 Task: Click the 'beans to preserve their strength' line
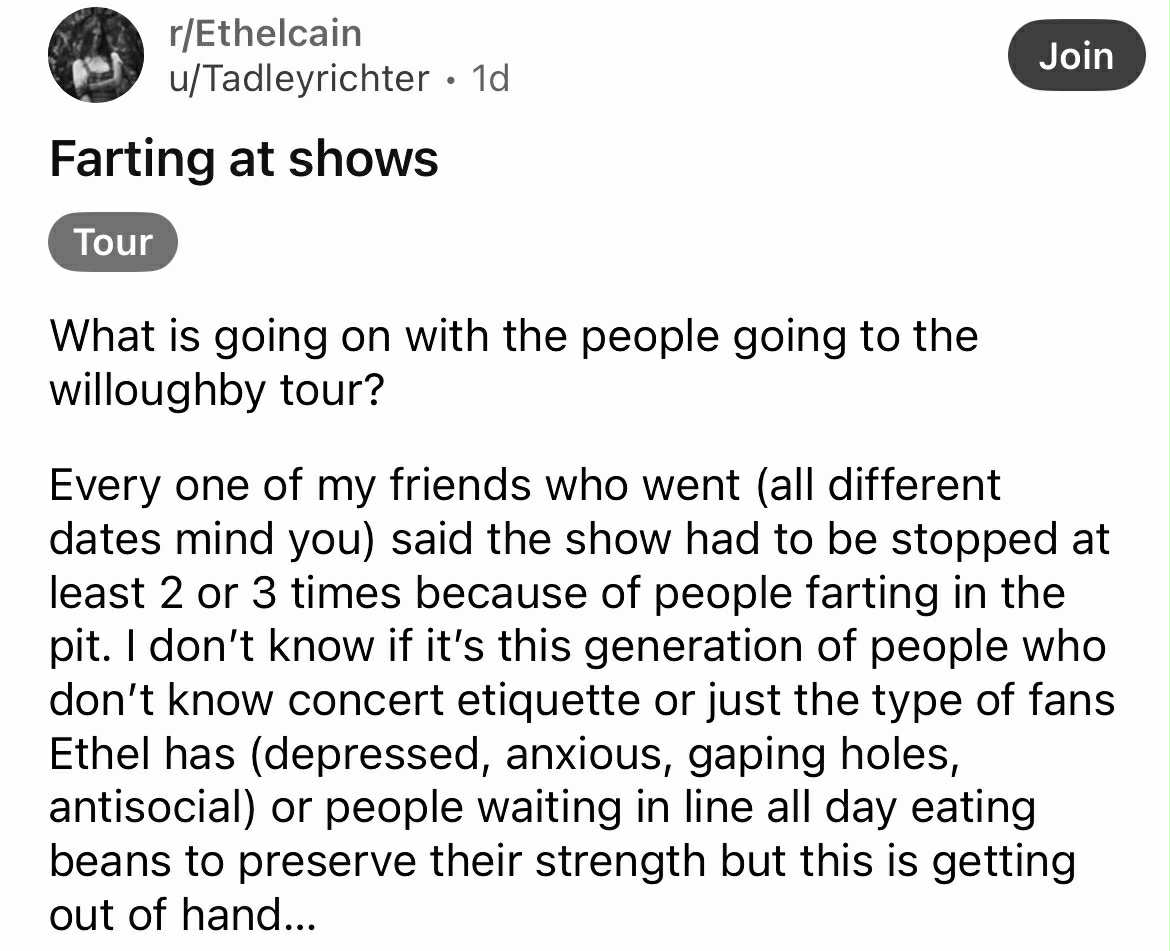561,861
